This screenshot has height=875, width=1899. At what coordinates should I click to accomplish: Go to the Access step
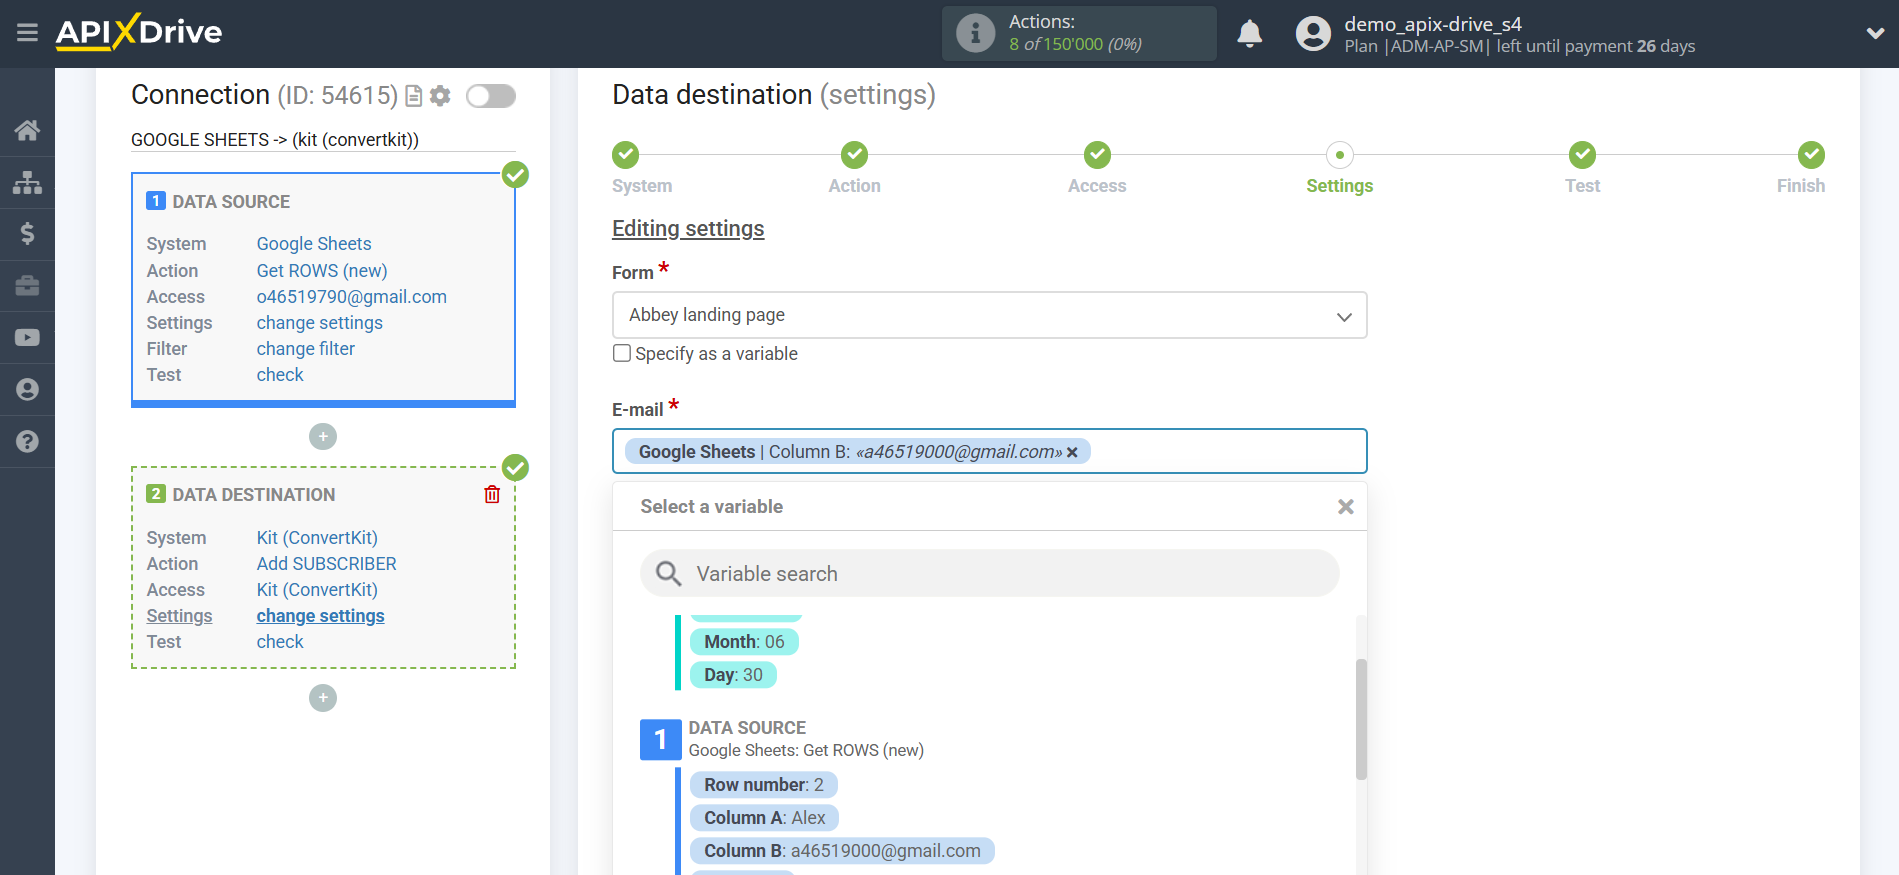(x=1097, y=155)
